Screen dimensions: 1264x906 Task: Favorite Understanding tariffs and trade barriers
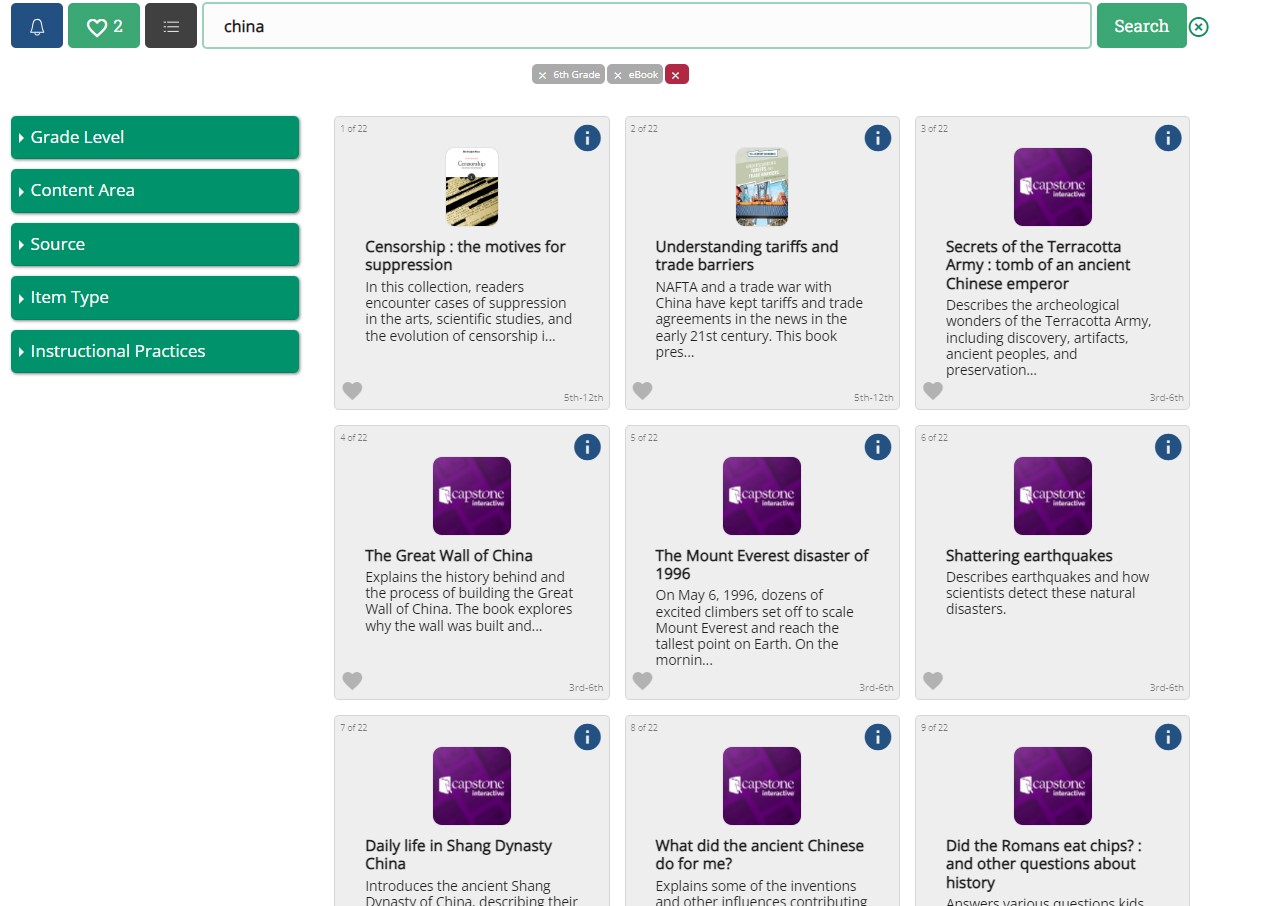click(642, 391)
